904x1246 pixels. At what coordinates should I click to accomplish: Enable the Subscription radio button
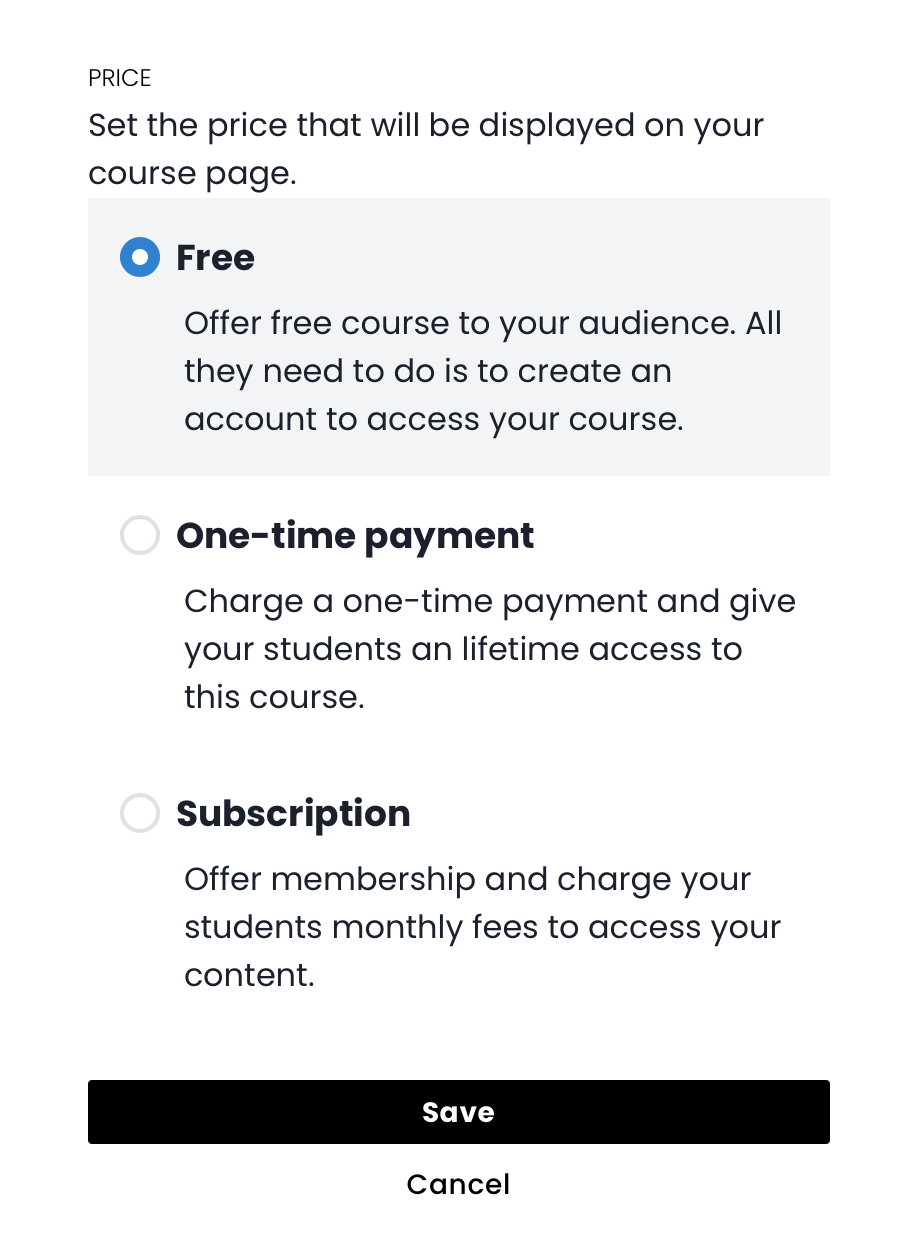point(140,814)
